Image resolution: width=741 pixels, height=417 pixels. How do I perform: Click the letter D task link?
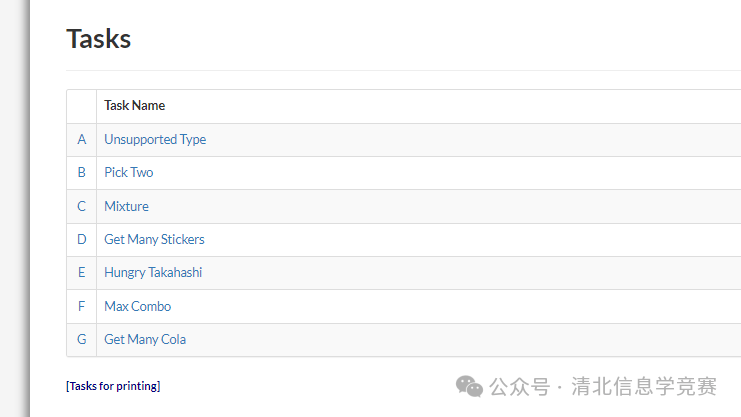point(82,239)
